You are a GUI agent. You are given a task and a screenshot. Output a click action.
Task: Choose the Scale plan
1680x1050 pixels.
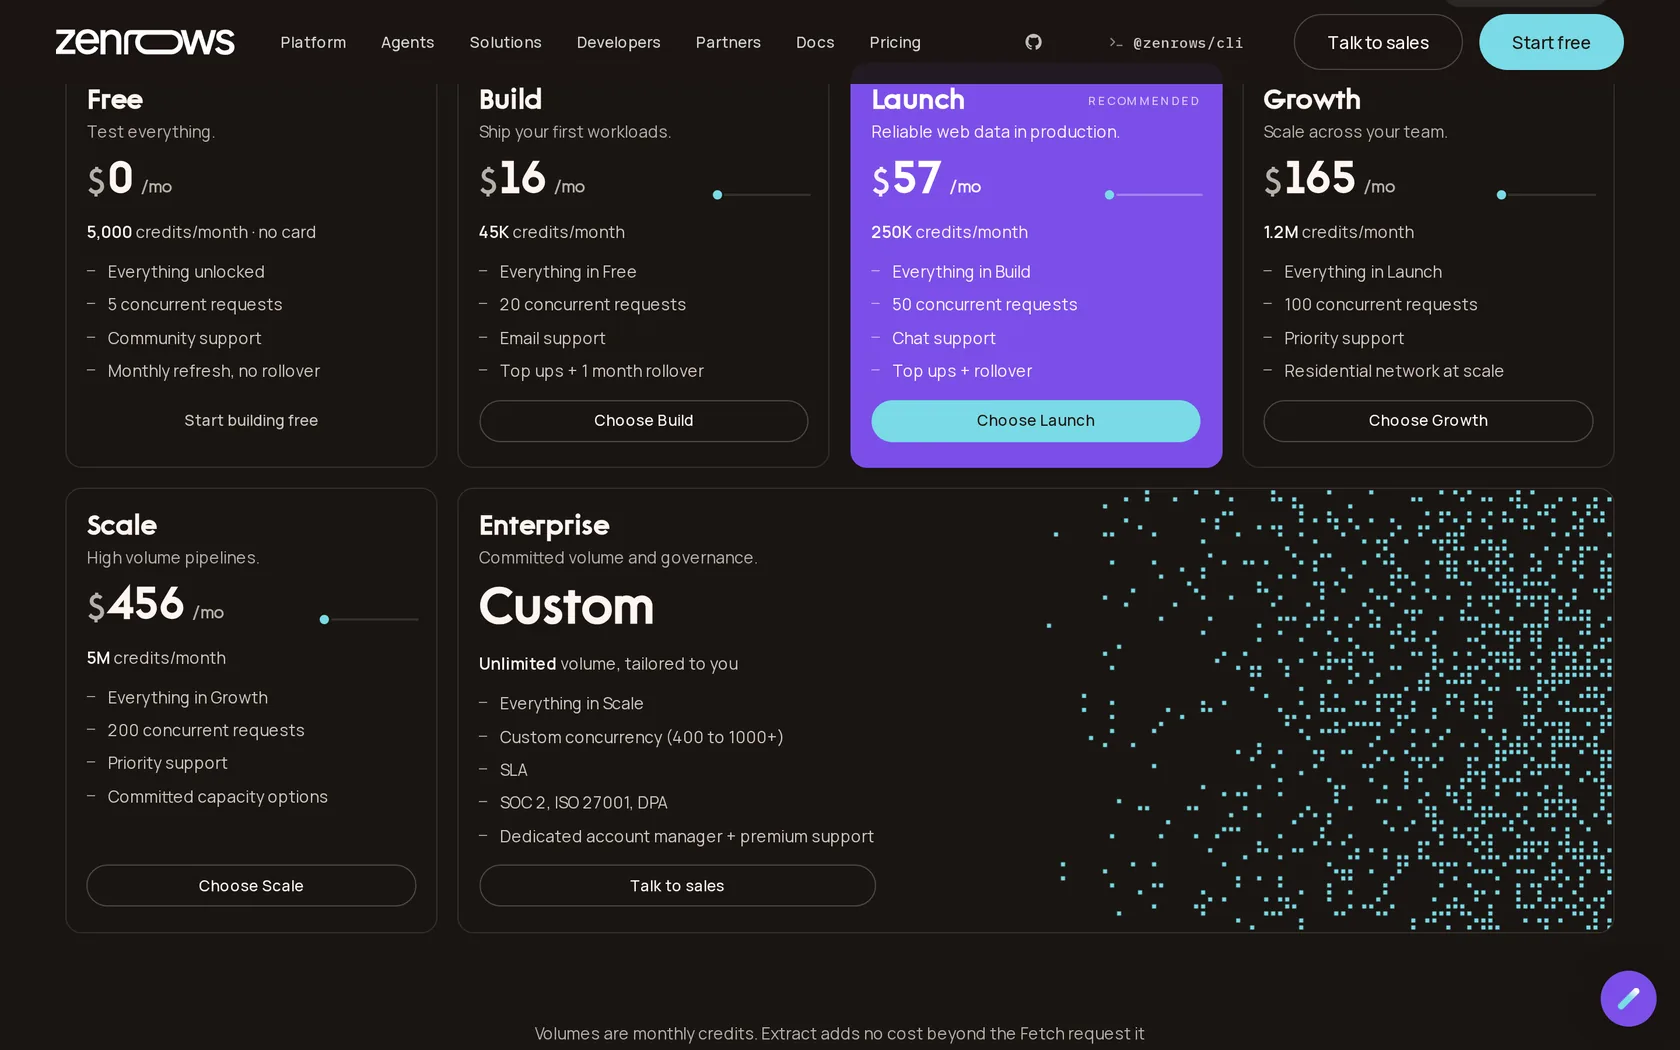pos(251,886)
